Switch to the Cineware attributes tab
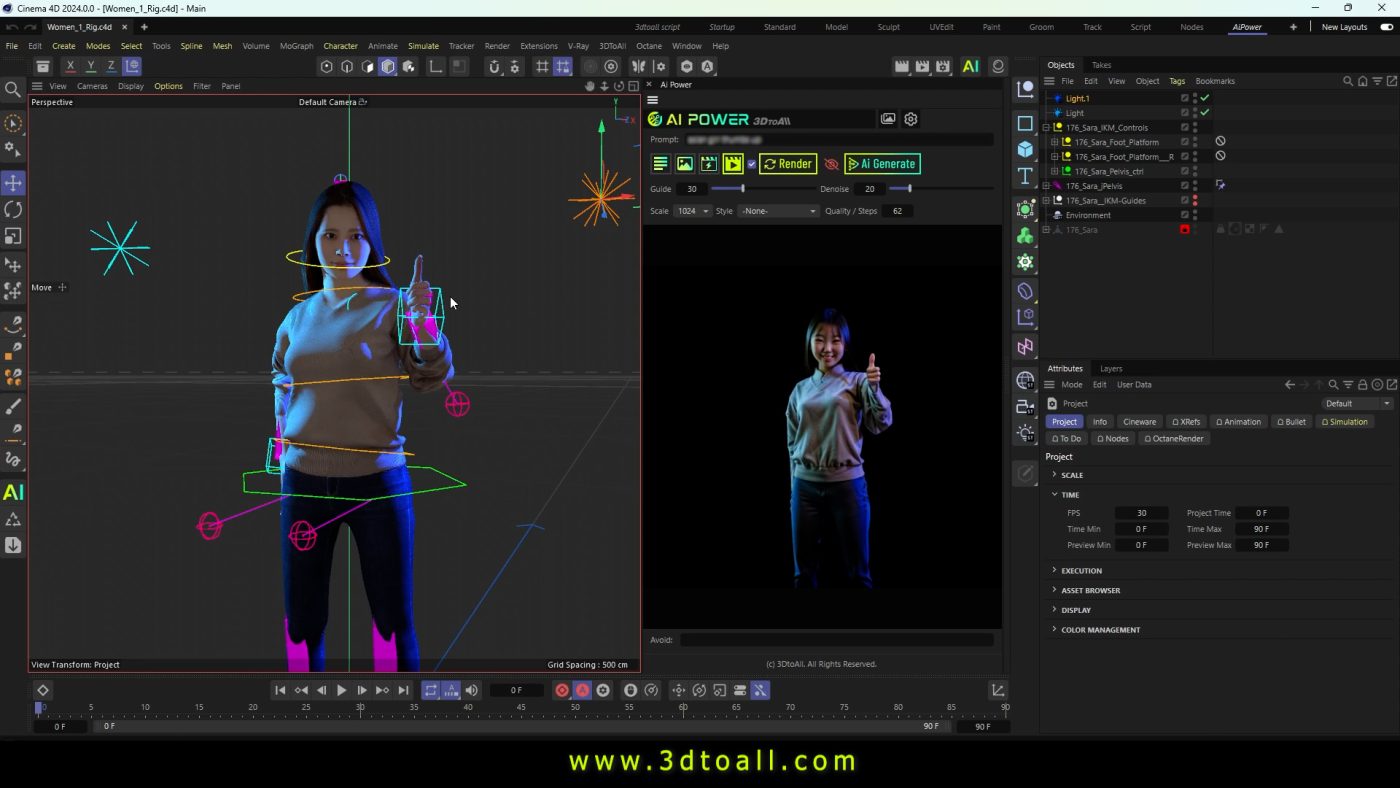Image resolution: width=1400 pixels, height=788 pixels. 1139,422
